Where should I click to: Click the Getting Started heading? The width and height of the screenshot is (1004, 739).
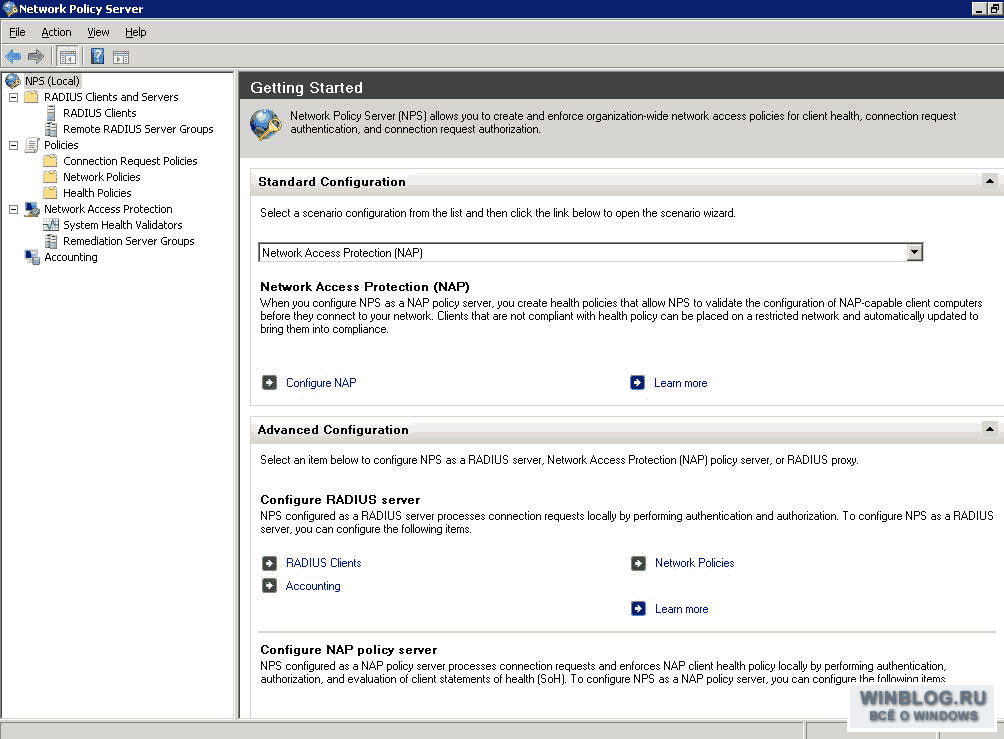(x=307, y=88)
